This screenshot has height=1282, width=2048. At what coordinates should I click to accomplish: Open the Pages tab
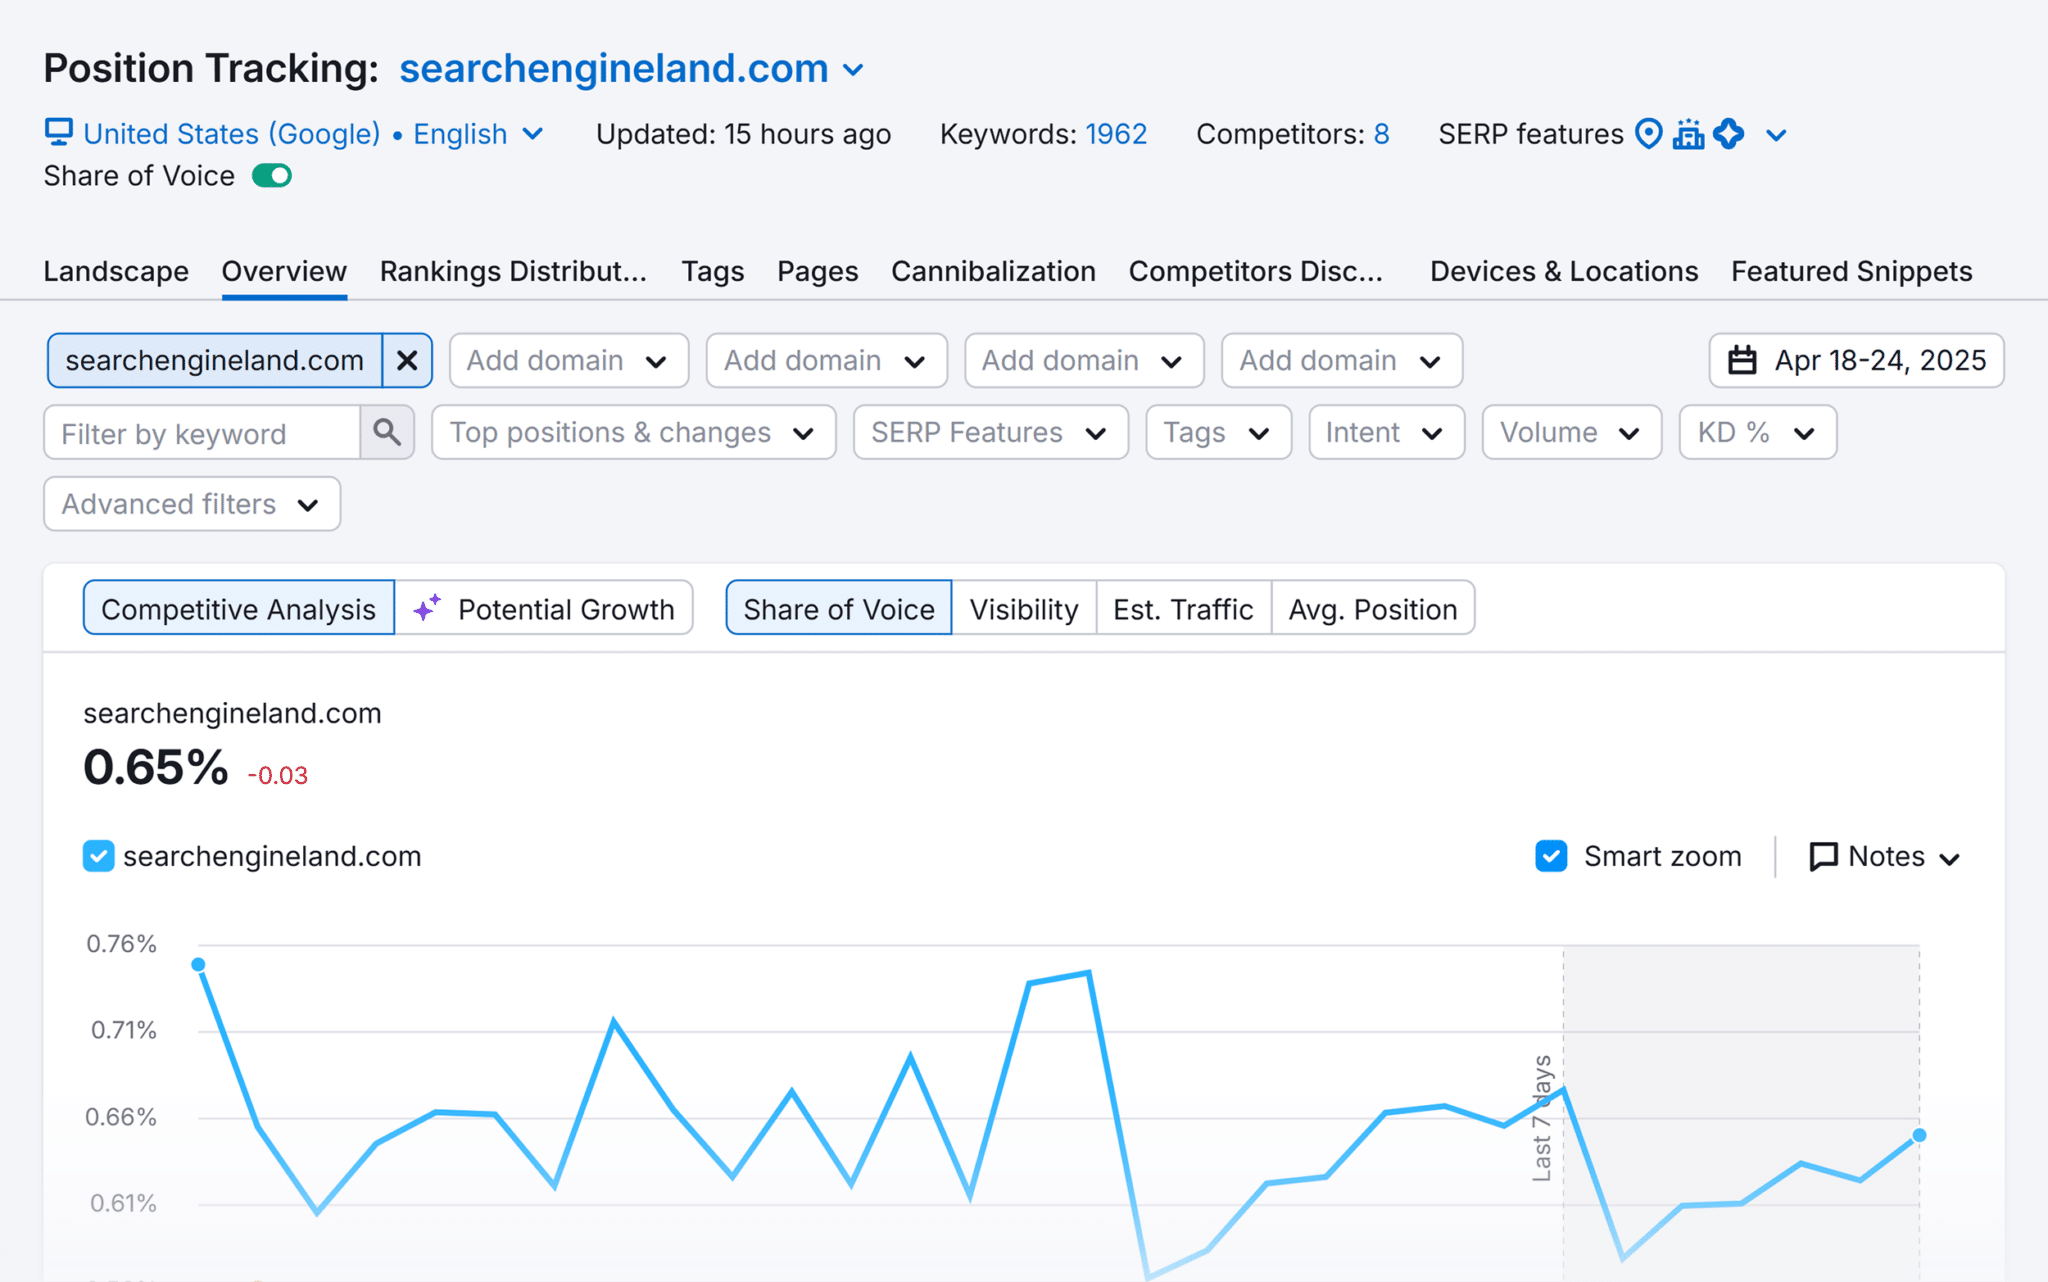pyautogui.click(x=817, y=271)
